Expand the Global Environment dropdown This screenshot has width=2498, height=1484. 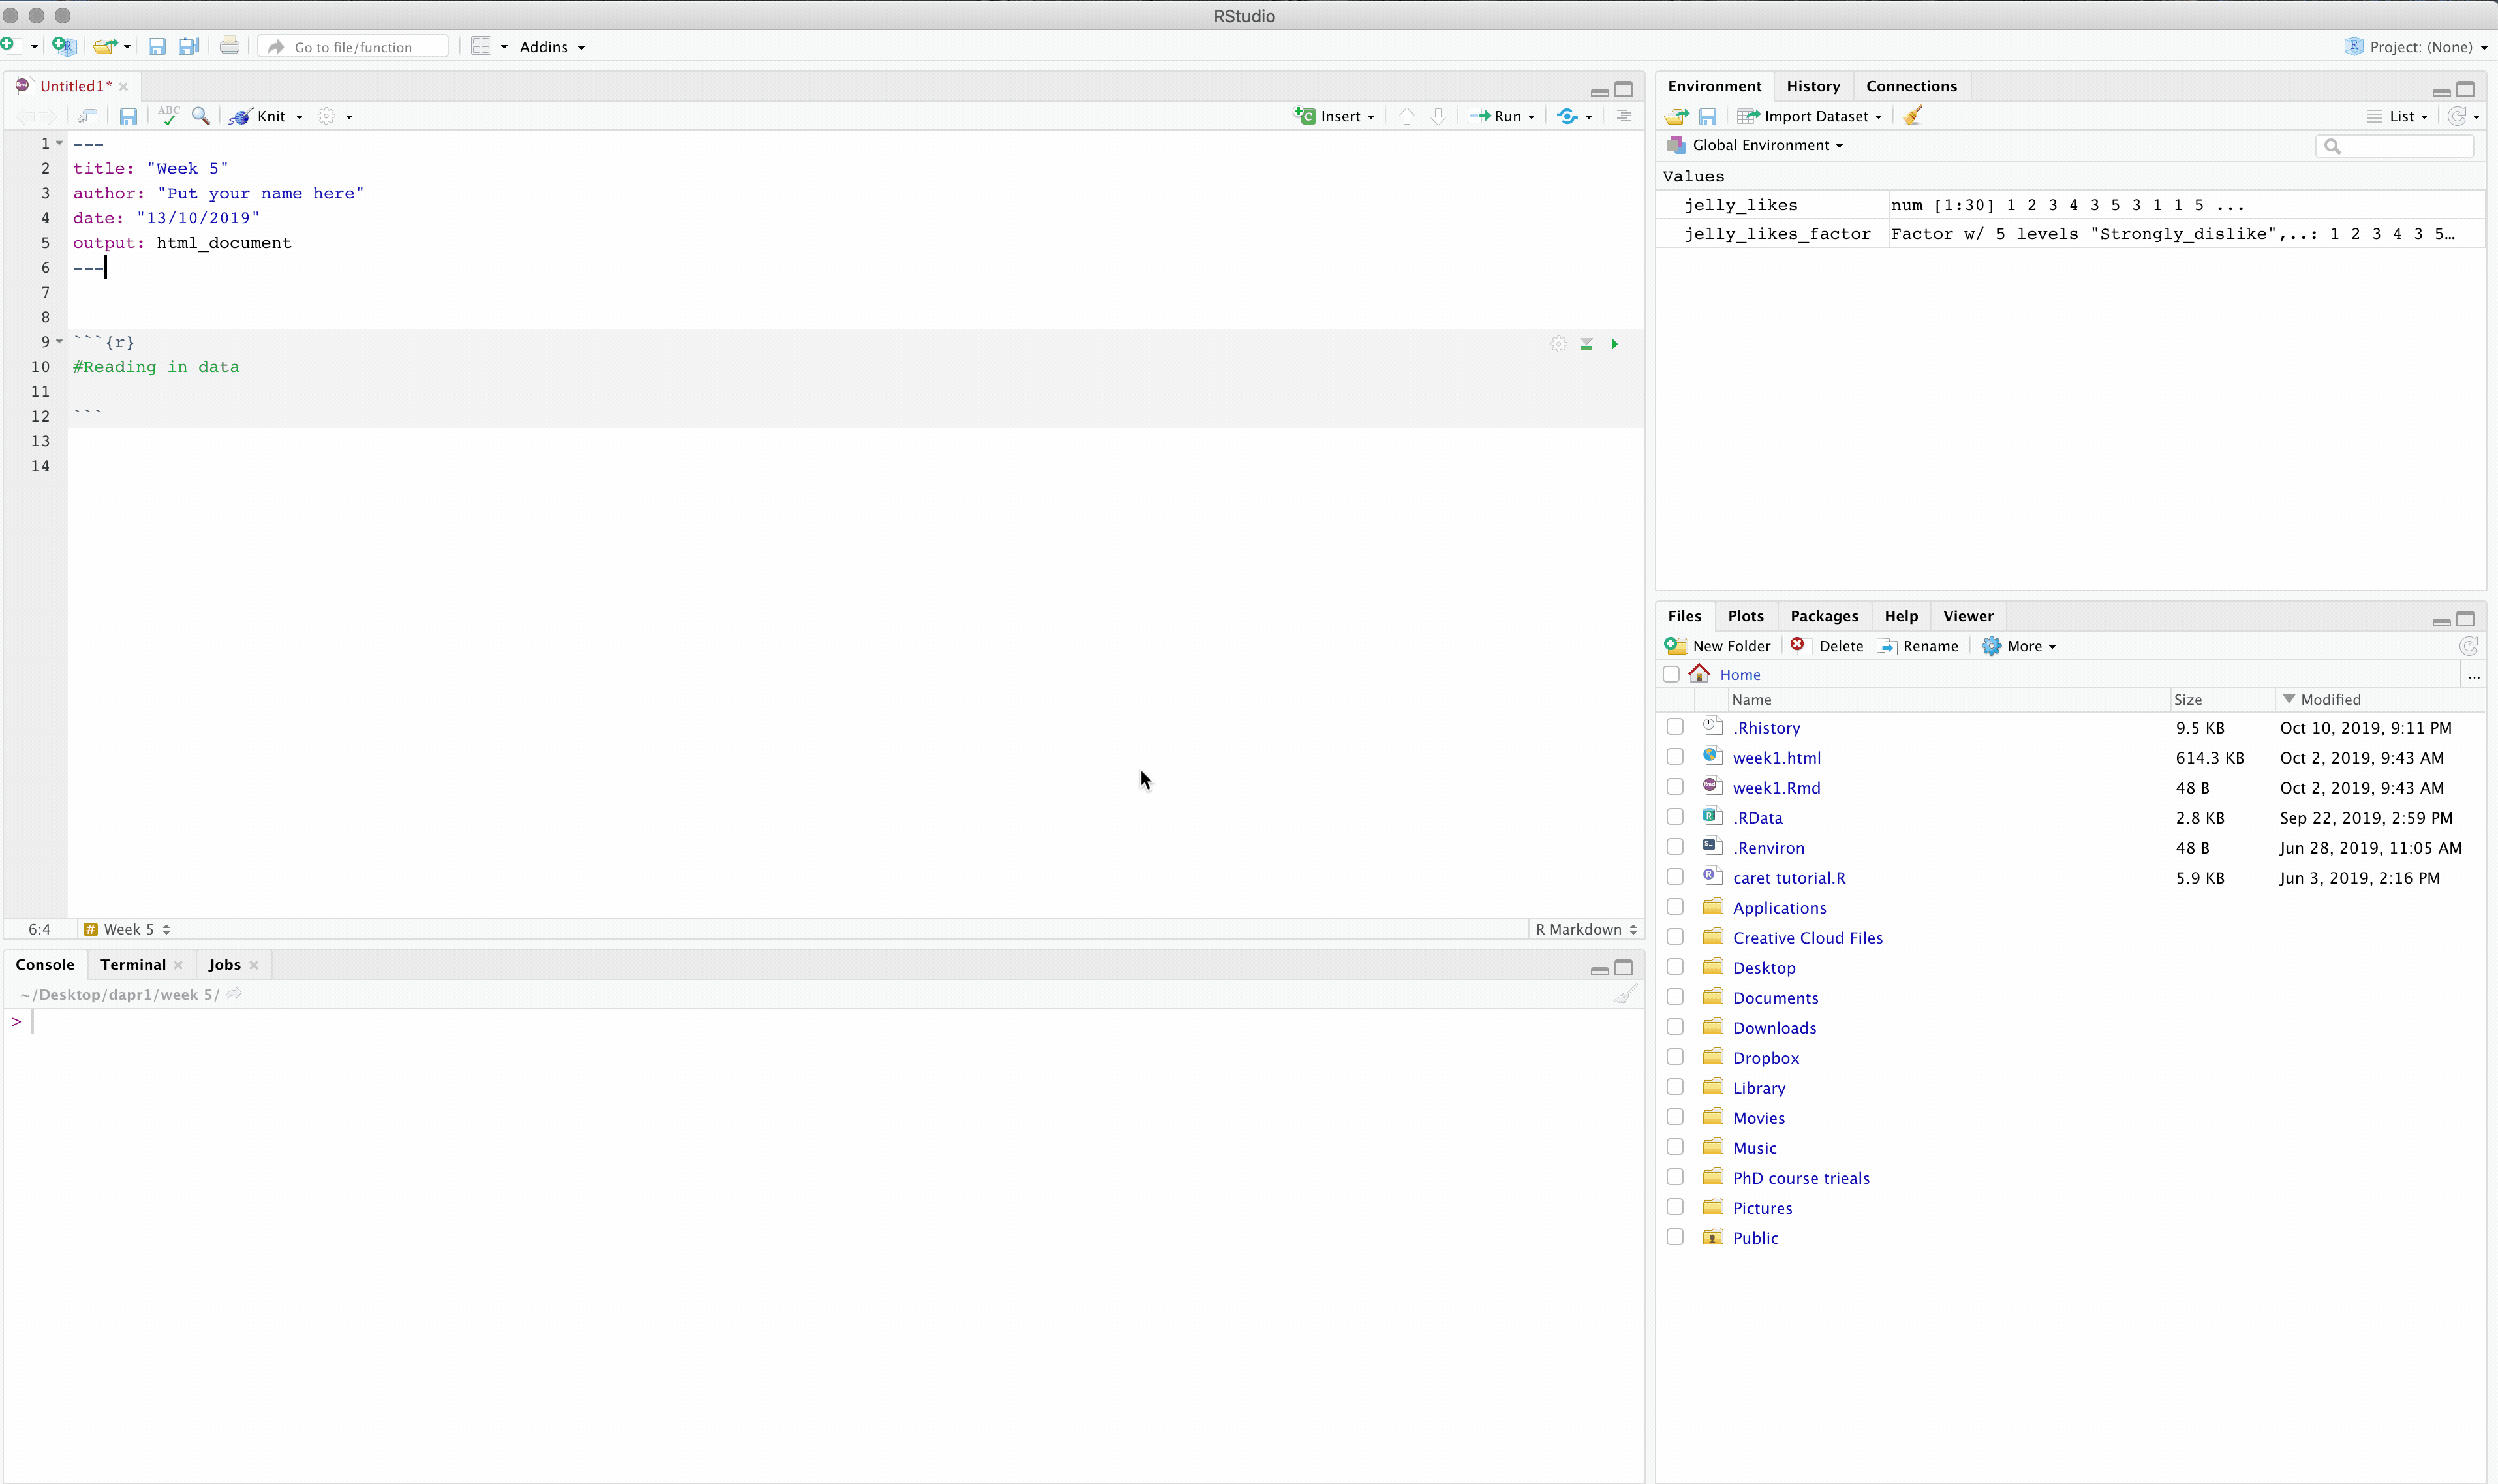tap(1766, 145)
